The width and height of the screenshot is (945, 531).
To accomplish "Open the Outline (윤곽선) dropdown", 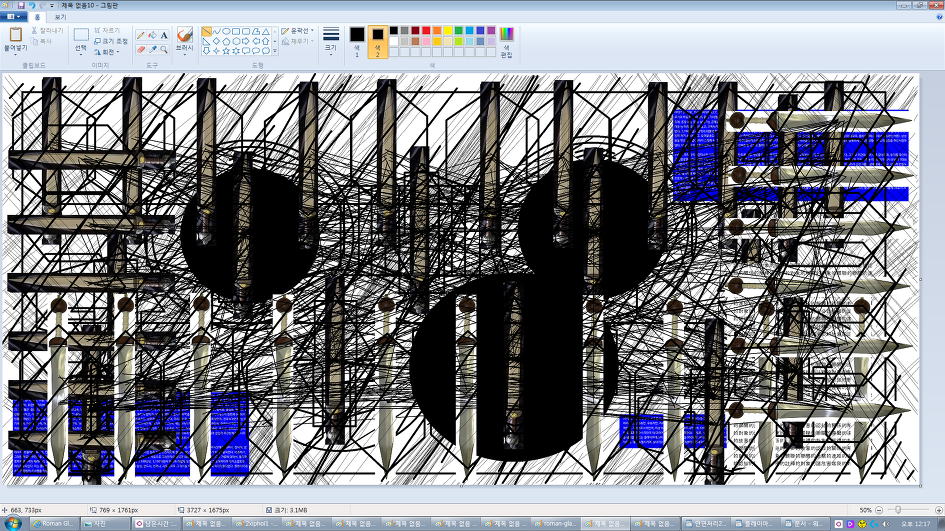I will click(298, 31).
